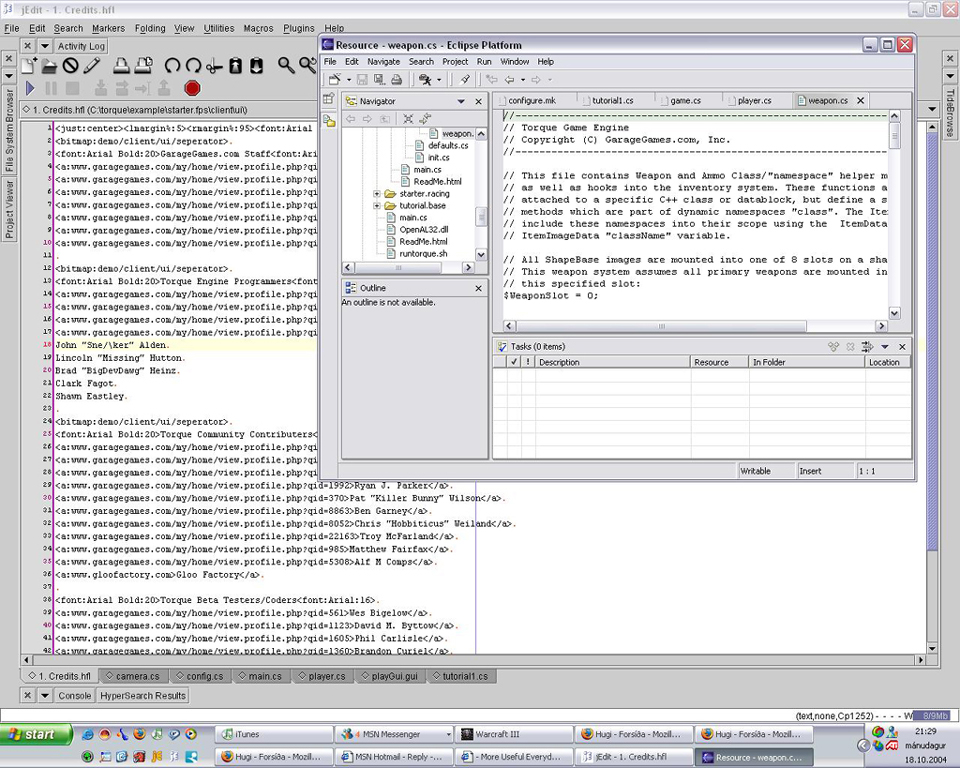The height and width of the screenshot is (768, 960).
Task: Click the External Tools run icon in Eclipse
Action: pos(424,80)
